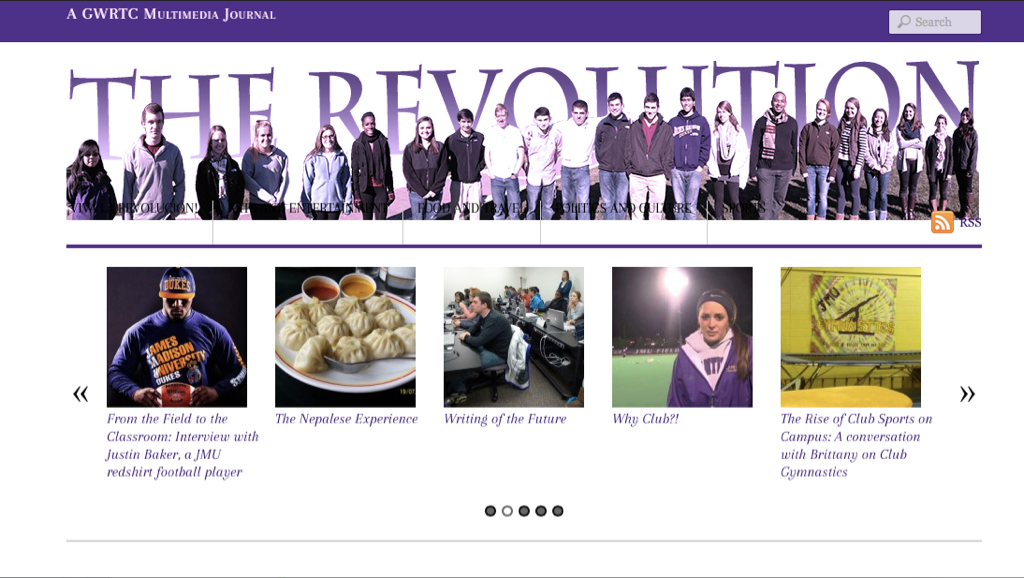Advance carousel with the right arrow

coord(967,393)
